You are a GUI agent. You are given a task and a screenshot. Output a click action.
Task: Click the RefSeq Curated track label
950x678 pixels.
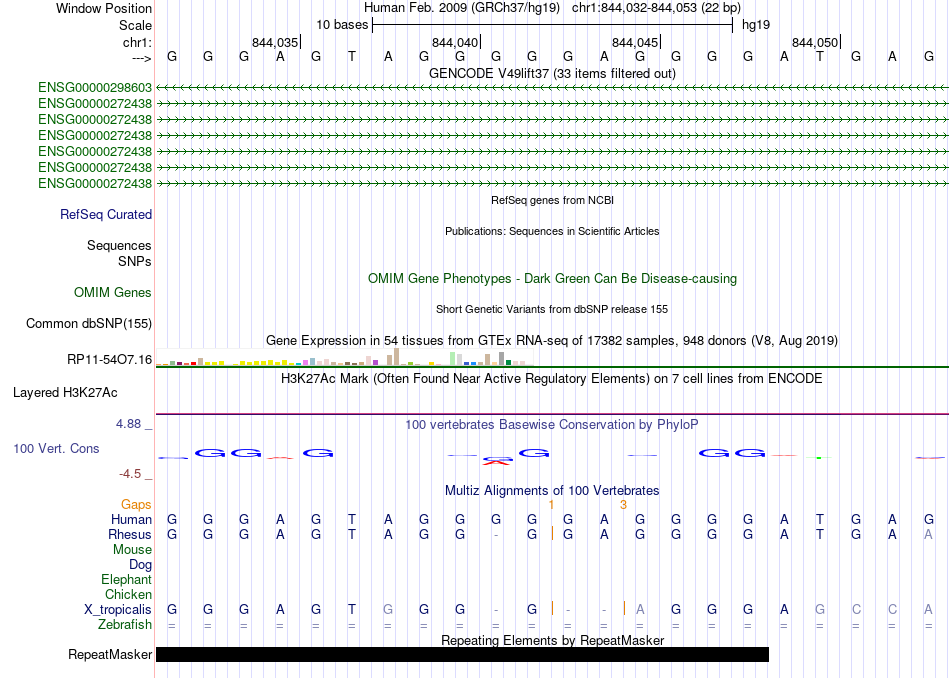(x=106, y=214)
